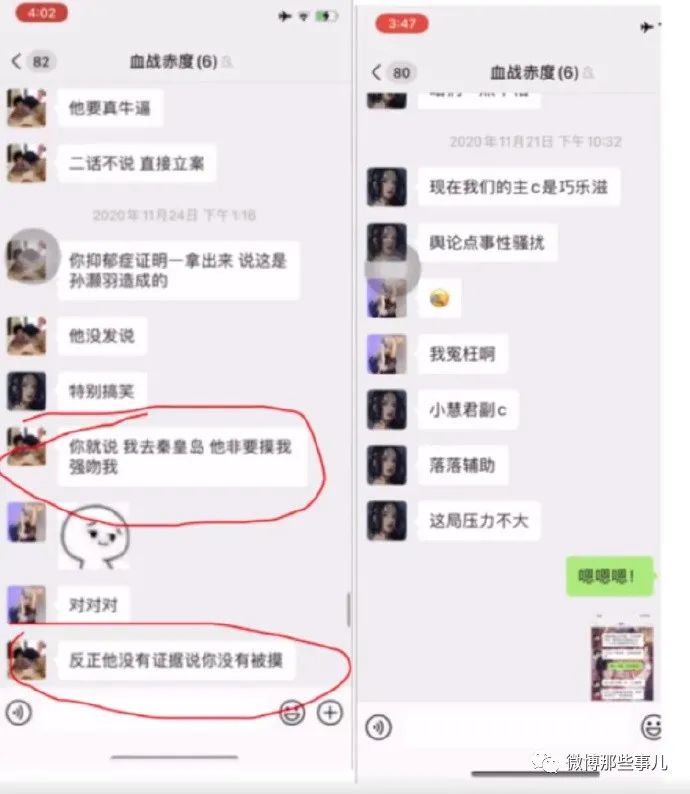690x794 pixels.
Task: Tap the back arrow beside badge 80
Action: point(376,72)
